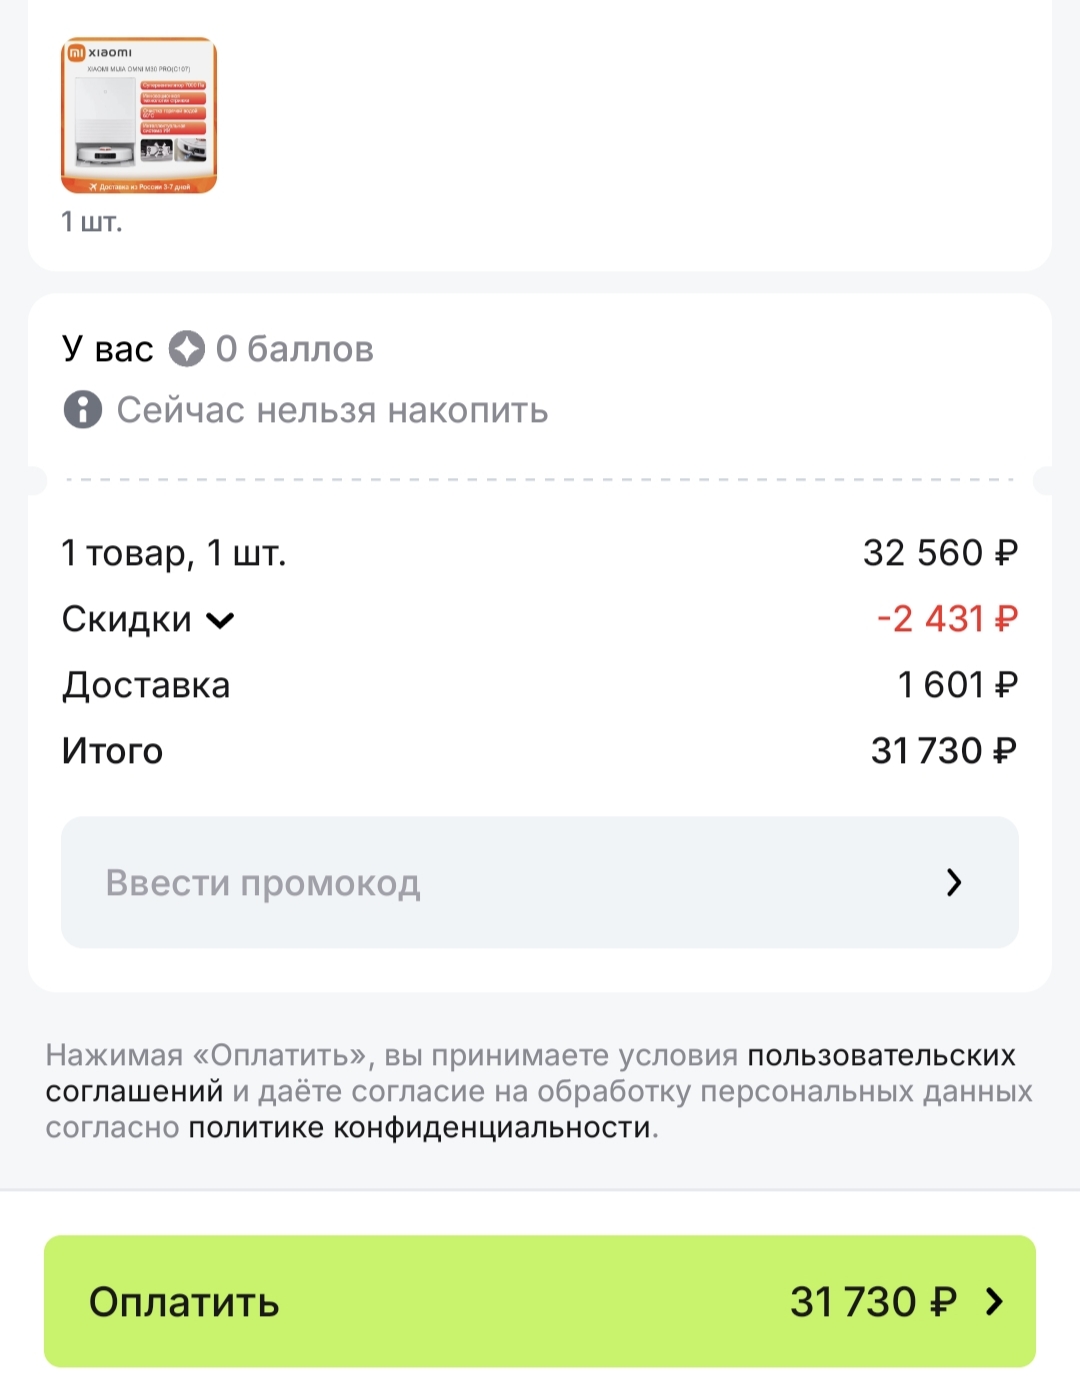Tap the "0 баллов" points balance

coord(295,349)
